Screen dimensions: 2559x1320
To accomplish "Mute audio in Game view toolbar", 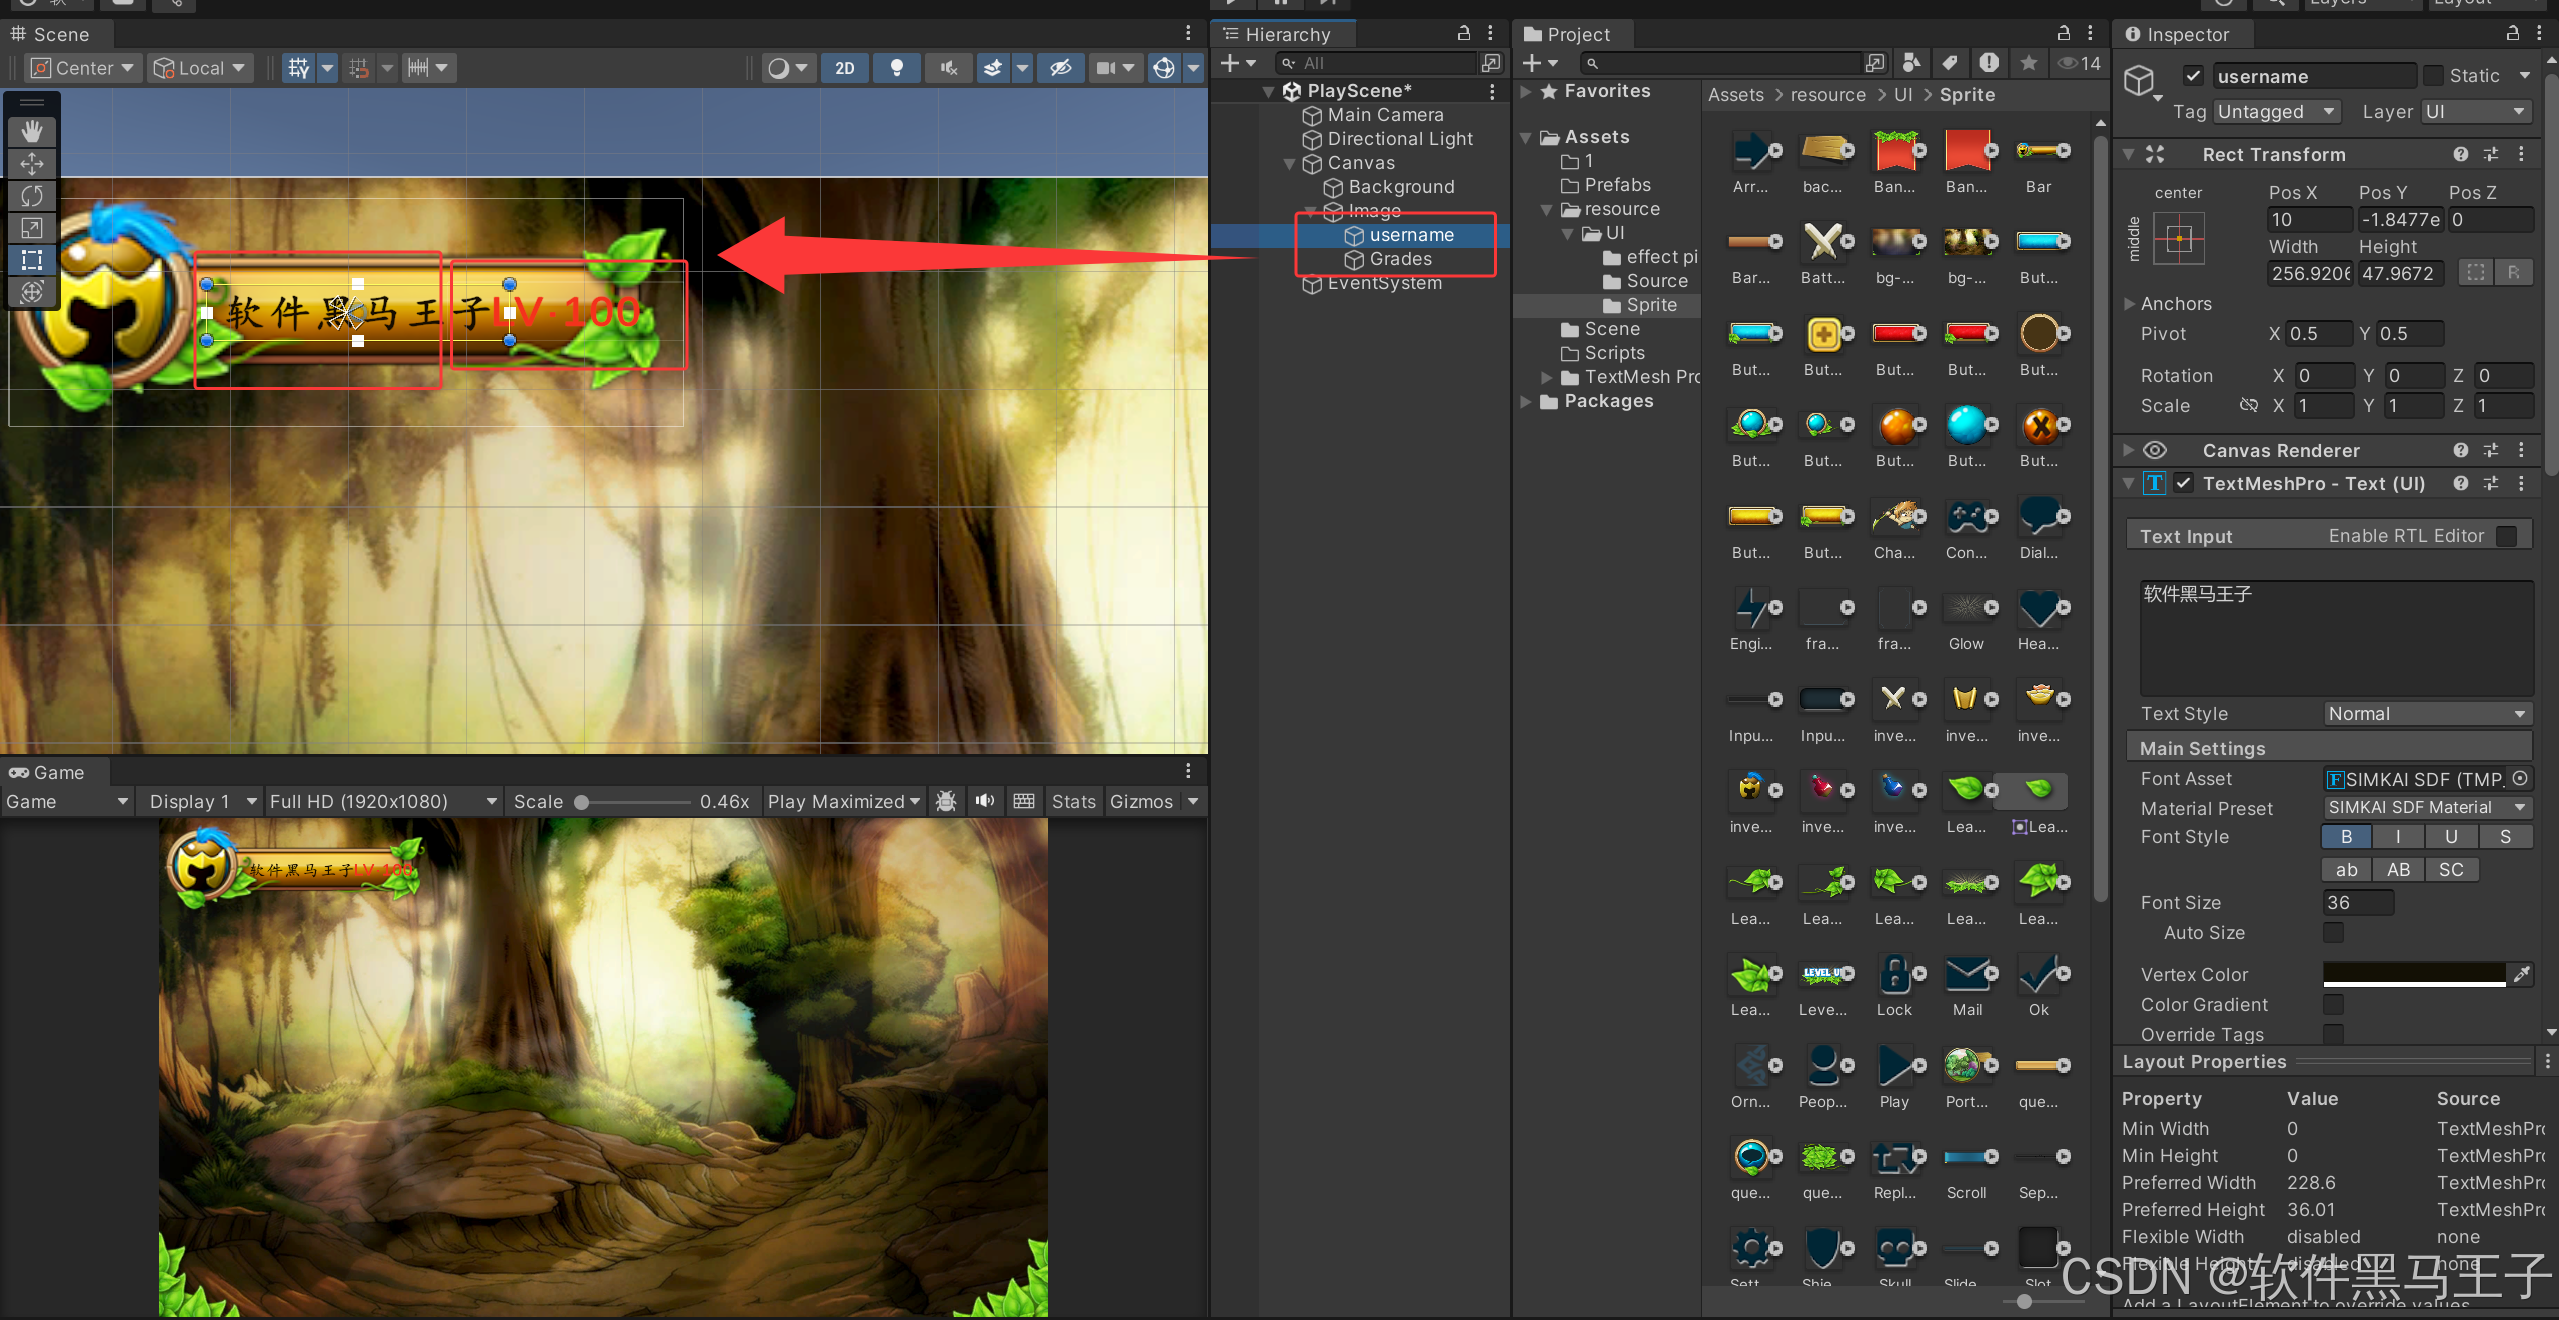I will (x=985, y=801).
